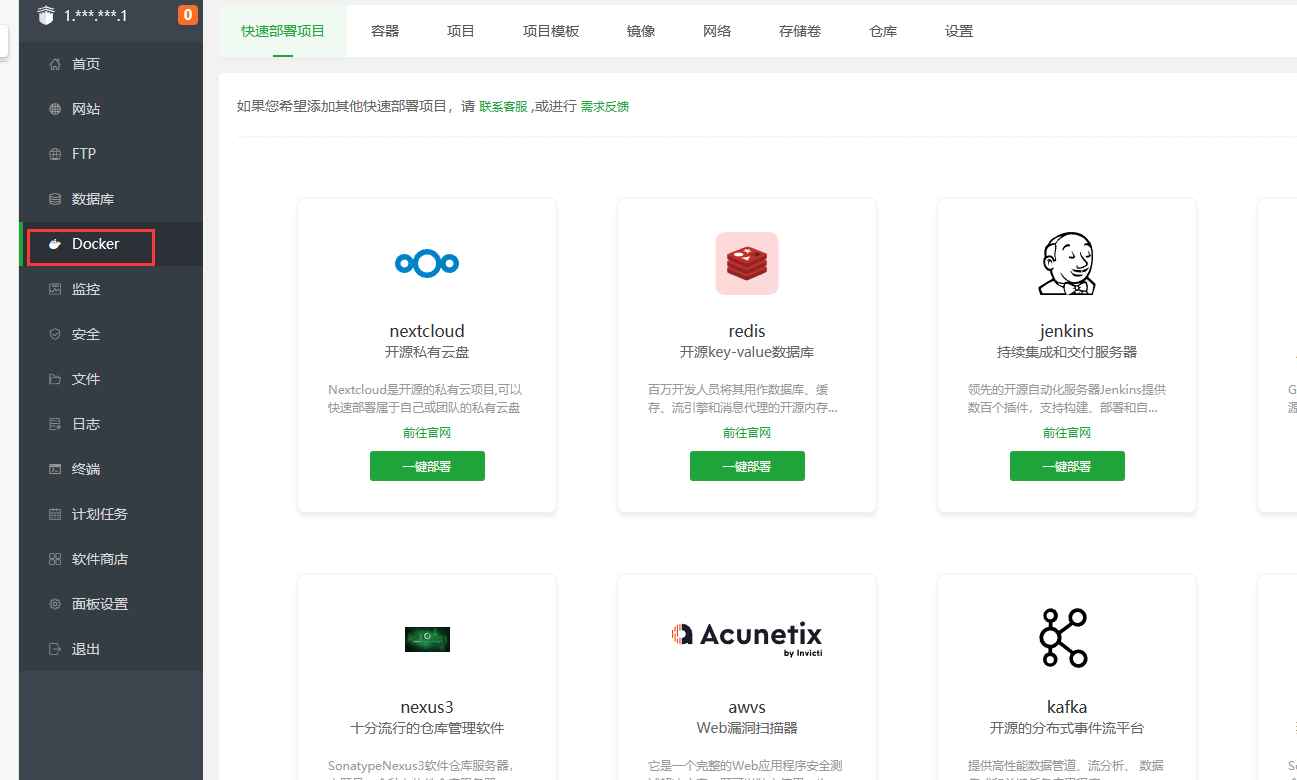Click the Docker whale icon in sidebar
This screenshot has height=780, width=1297.
(55, 244)
